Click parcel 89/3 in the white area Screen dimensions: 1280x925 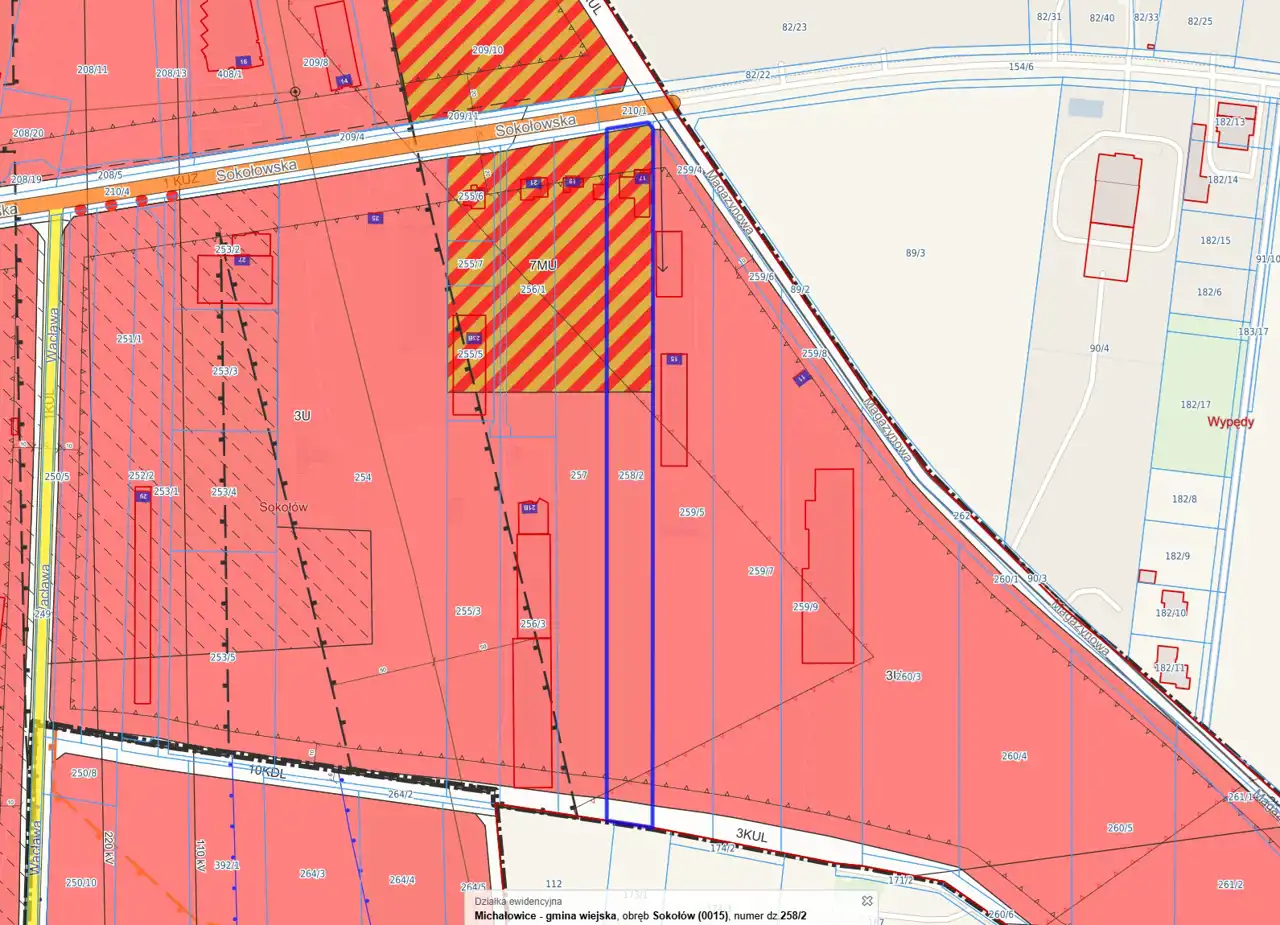915,253
